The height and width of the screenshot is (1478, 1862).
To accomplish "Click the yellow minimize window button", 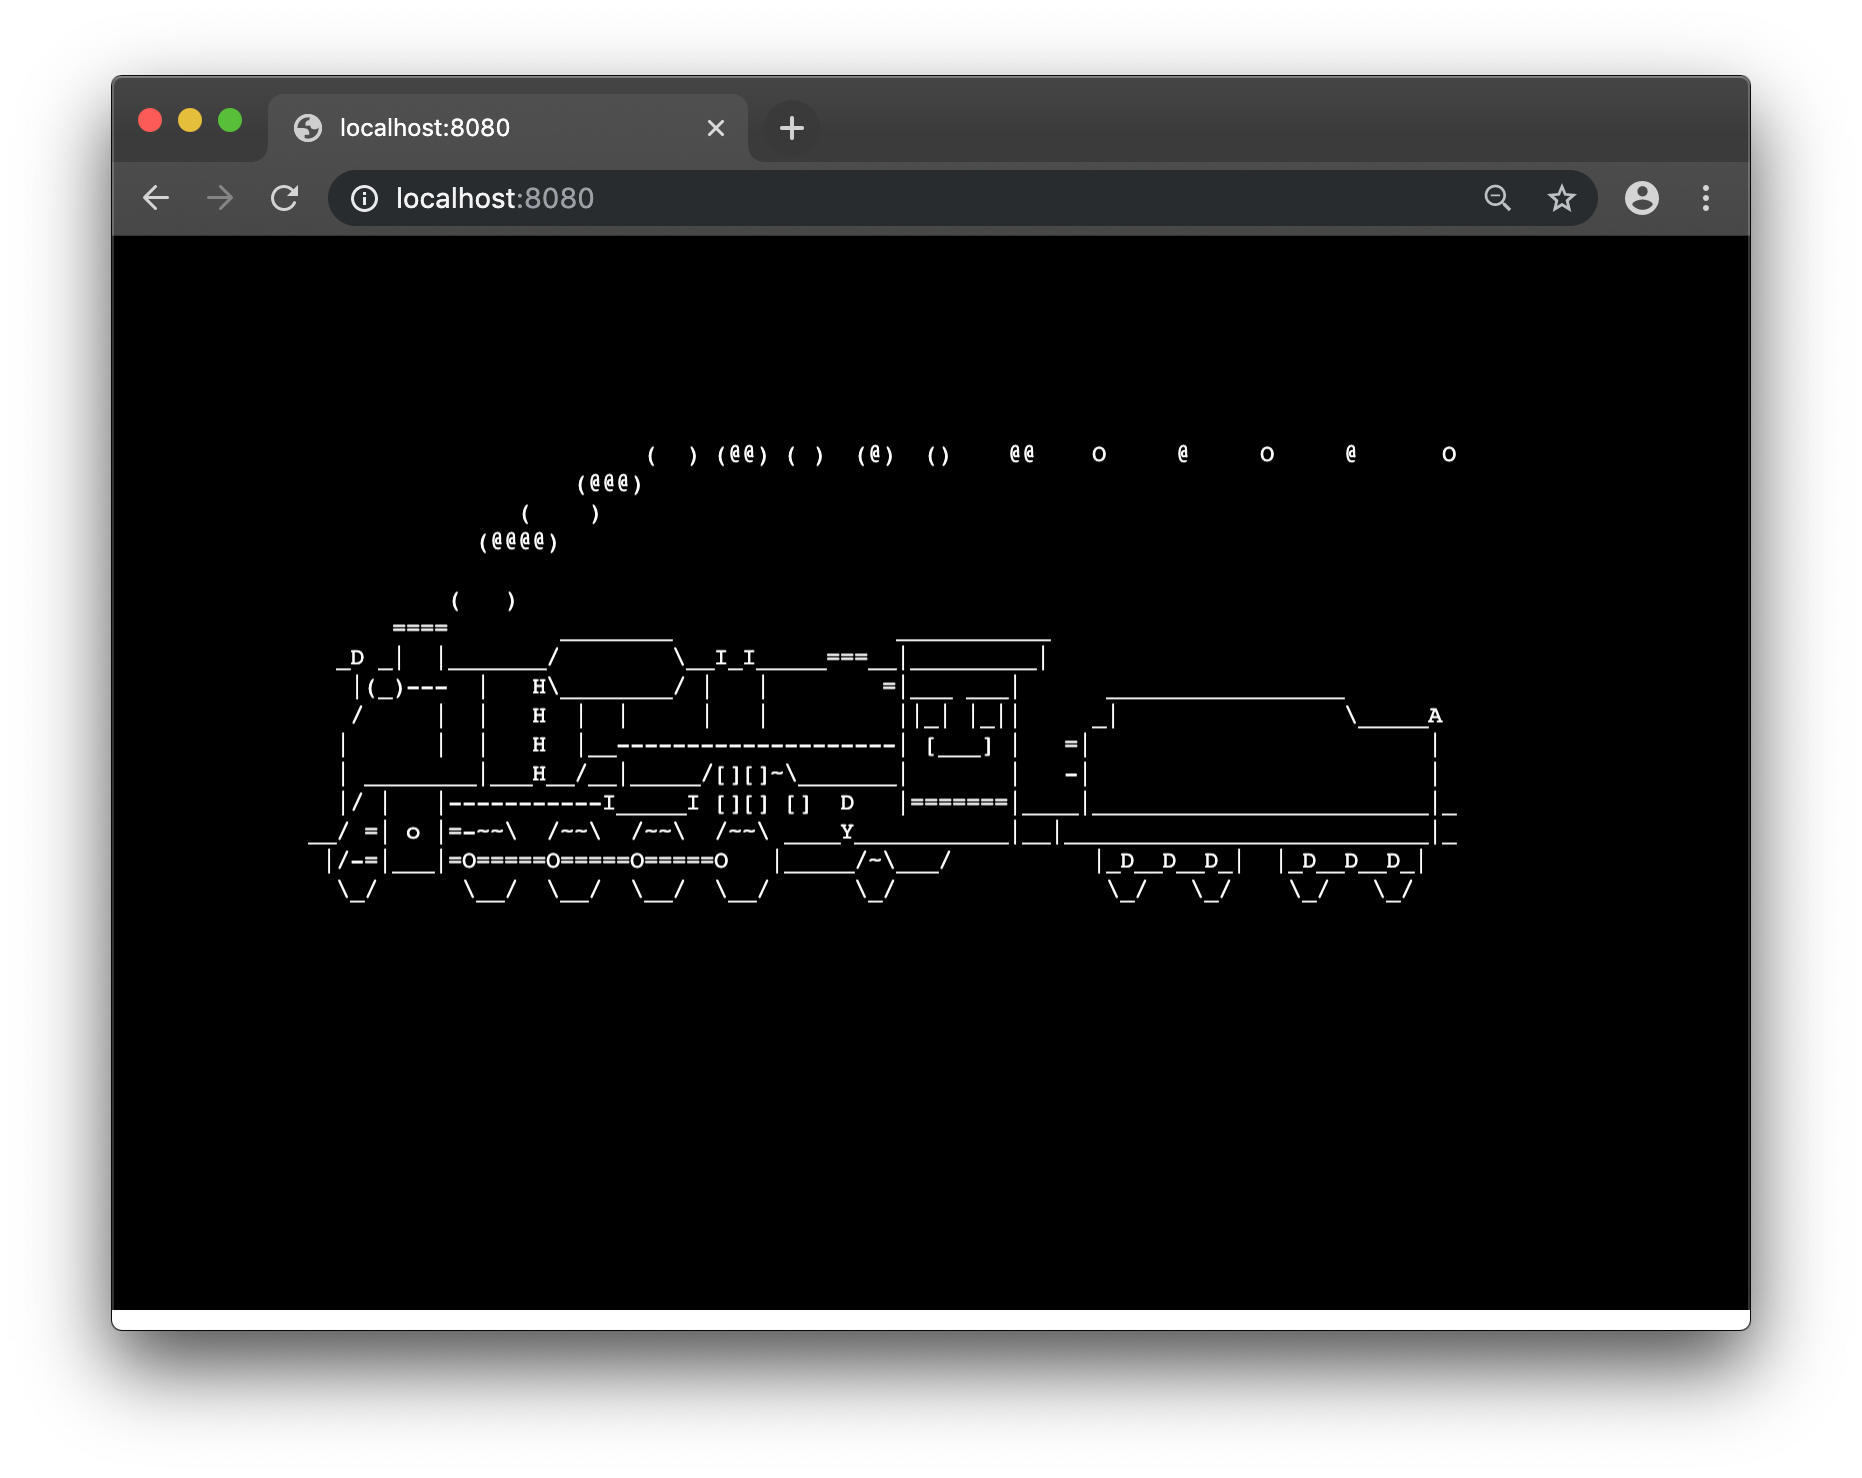I will click(189, 118).
